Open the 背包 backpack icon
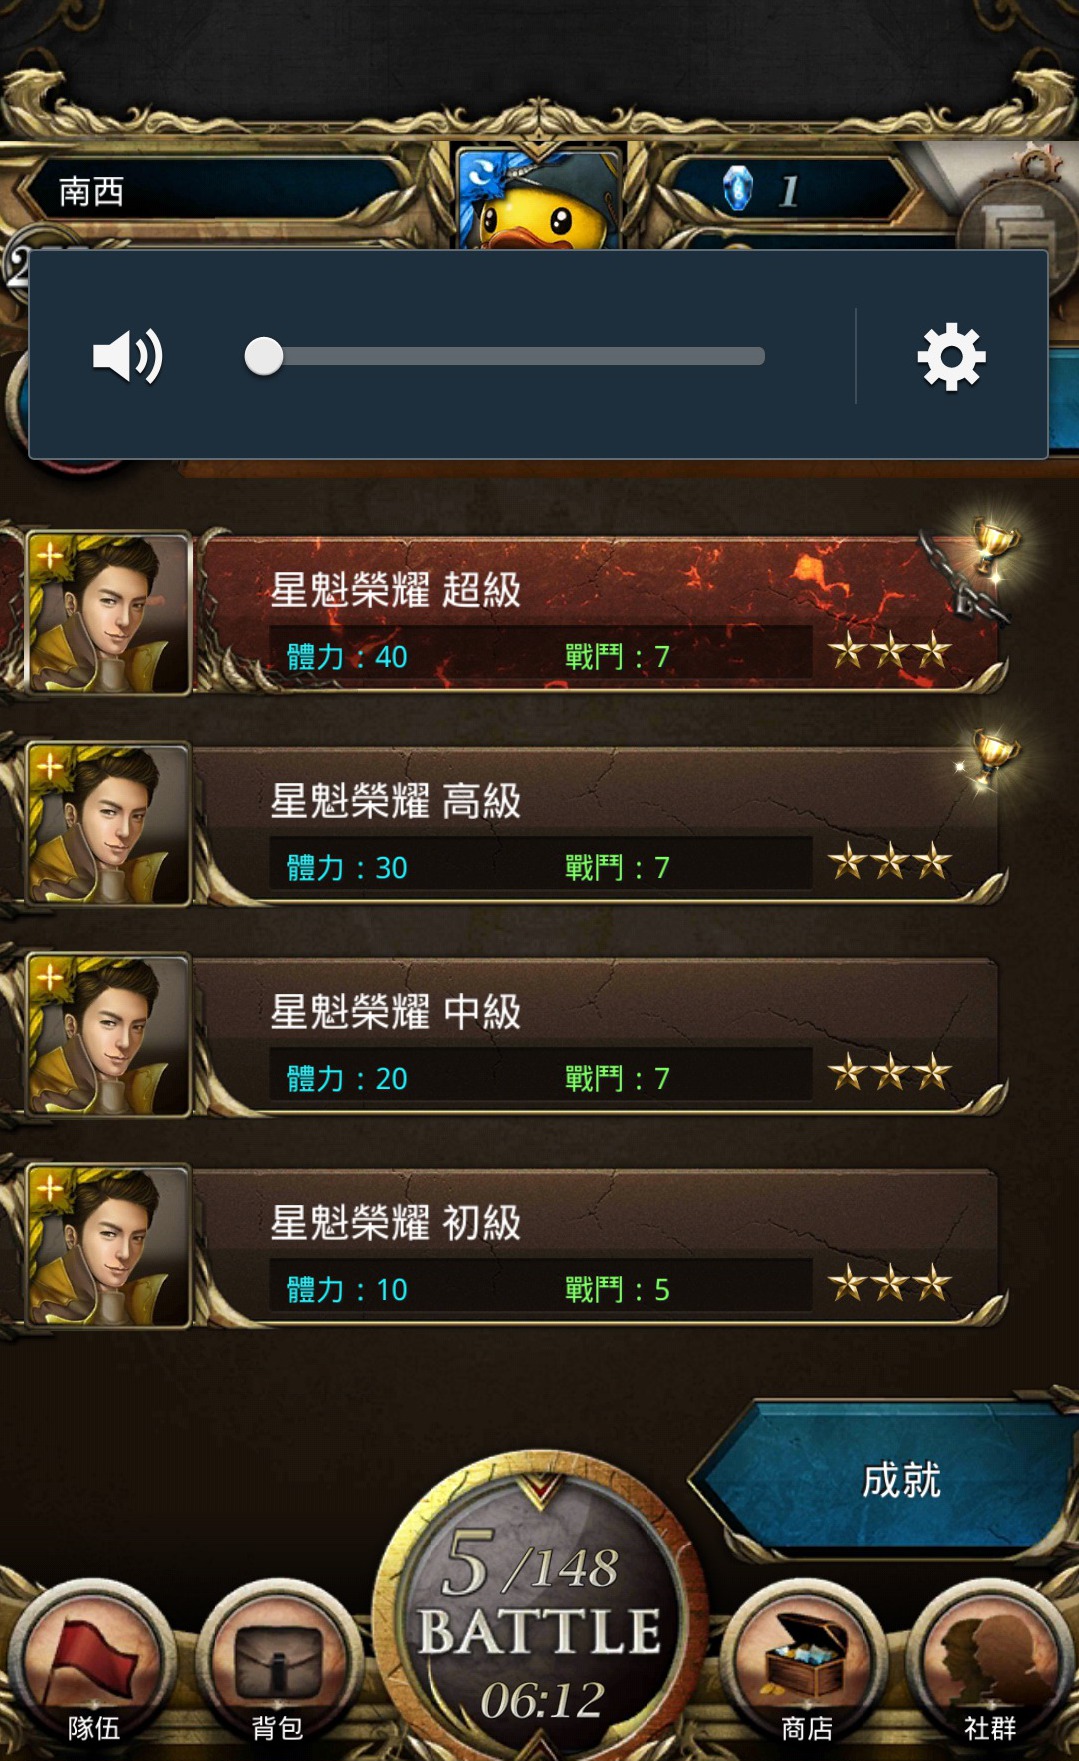The height and width of the screenshot is (1761, 1079). click(278, 1665)
